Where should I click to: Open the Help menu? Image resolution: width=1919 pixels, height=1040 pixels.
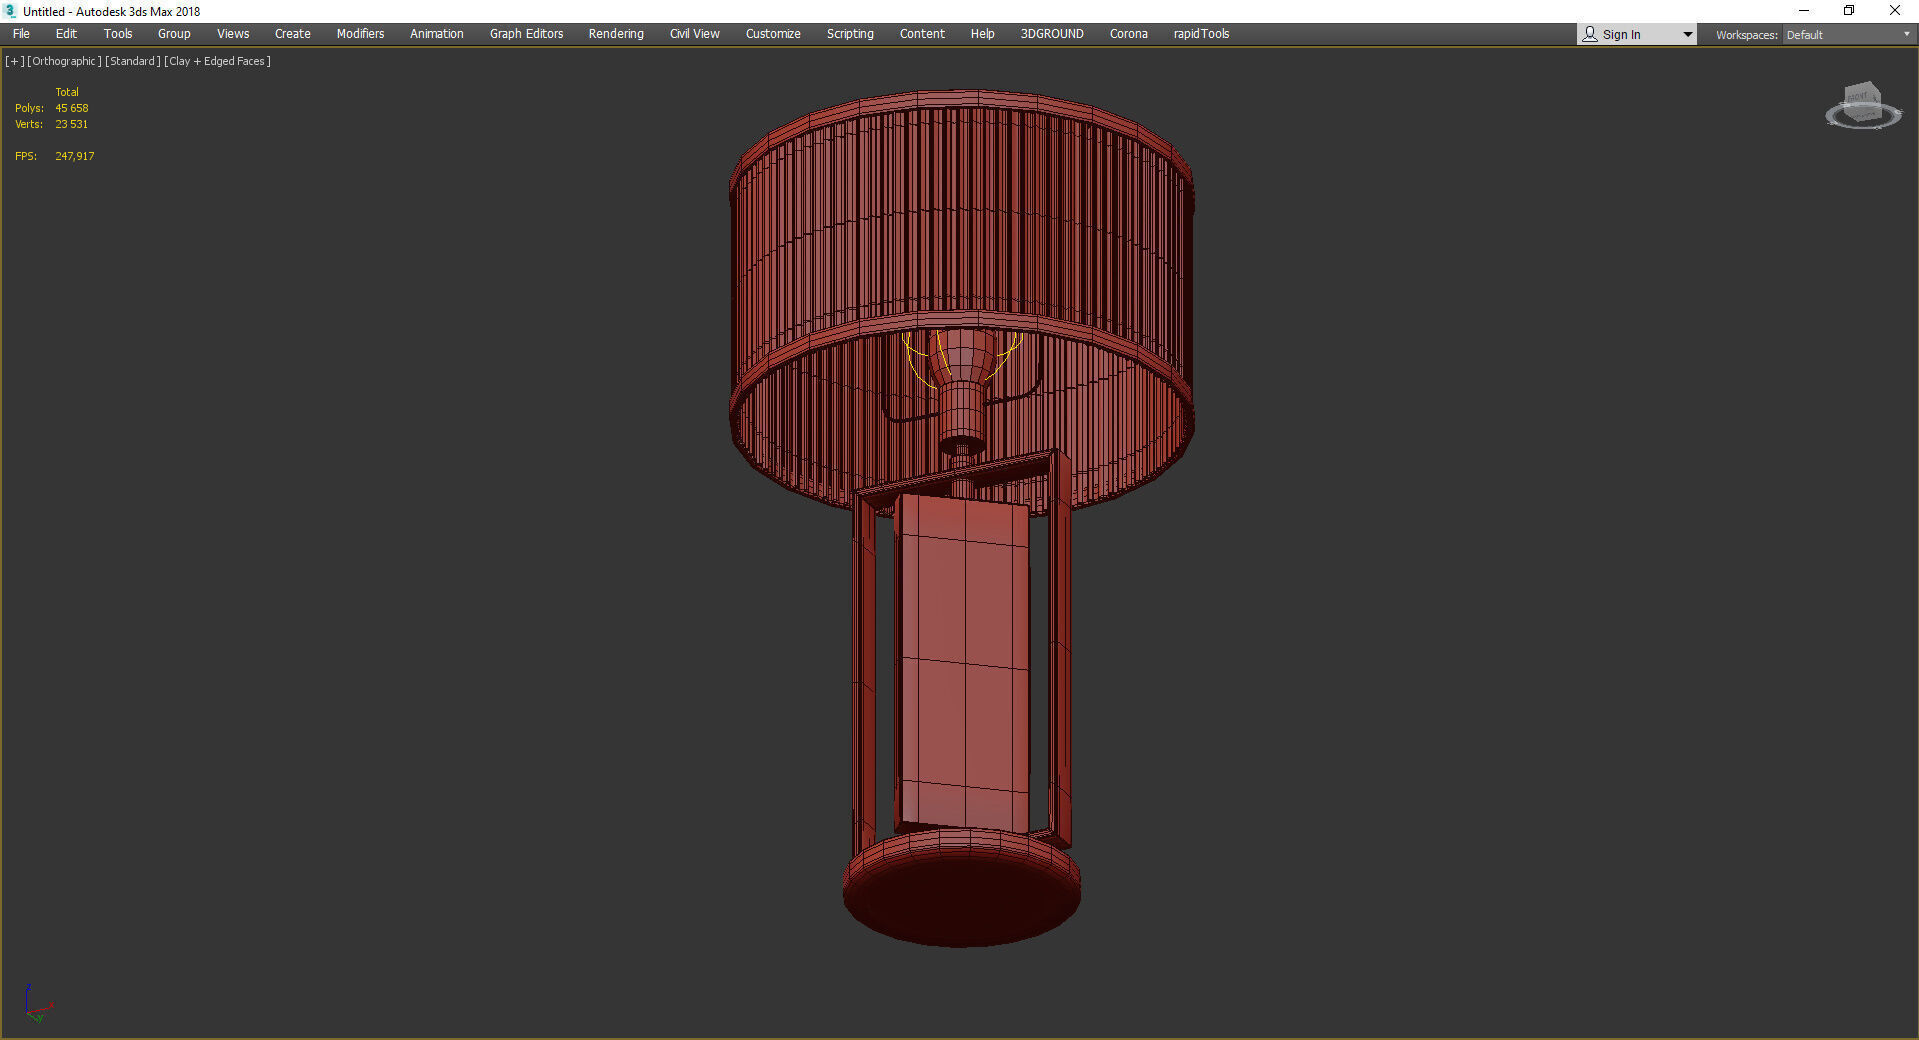pyautogui.click(x=982, y=34)
